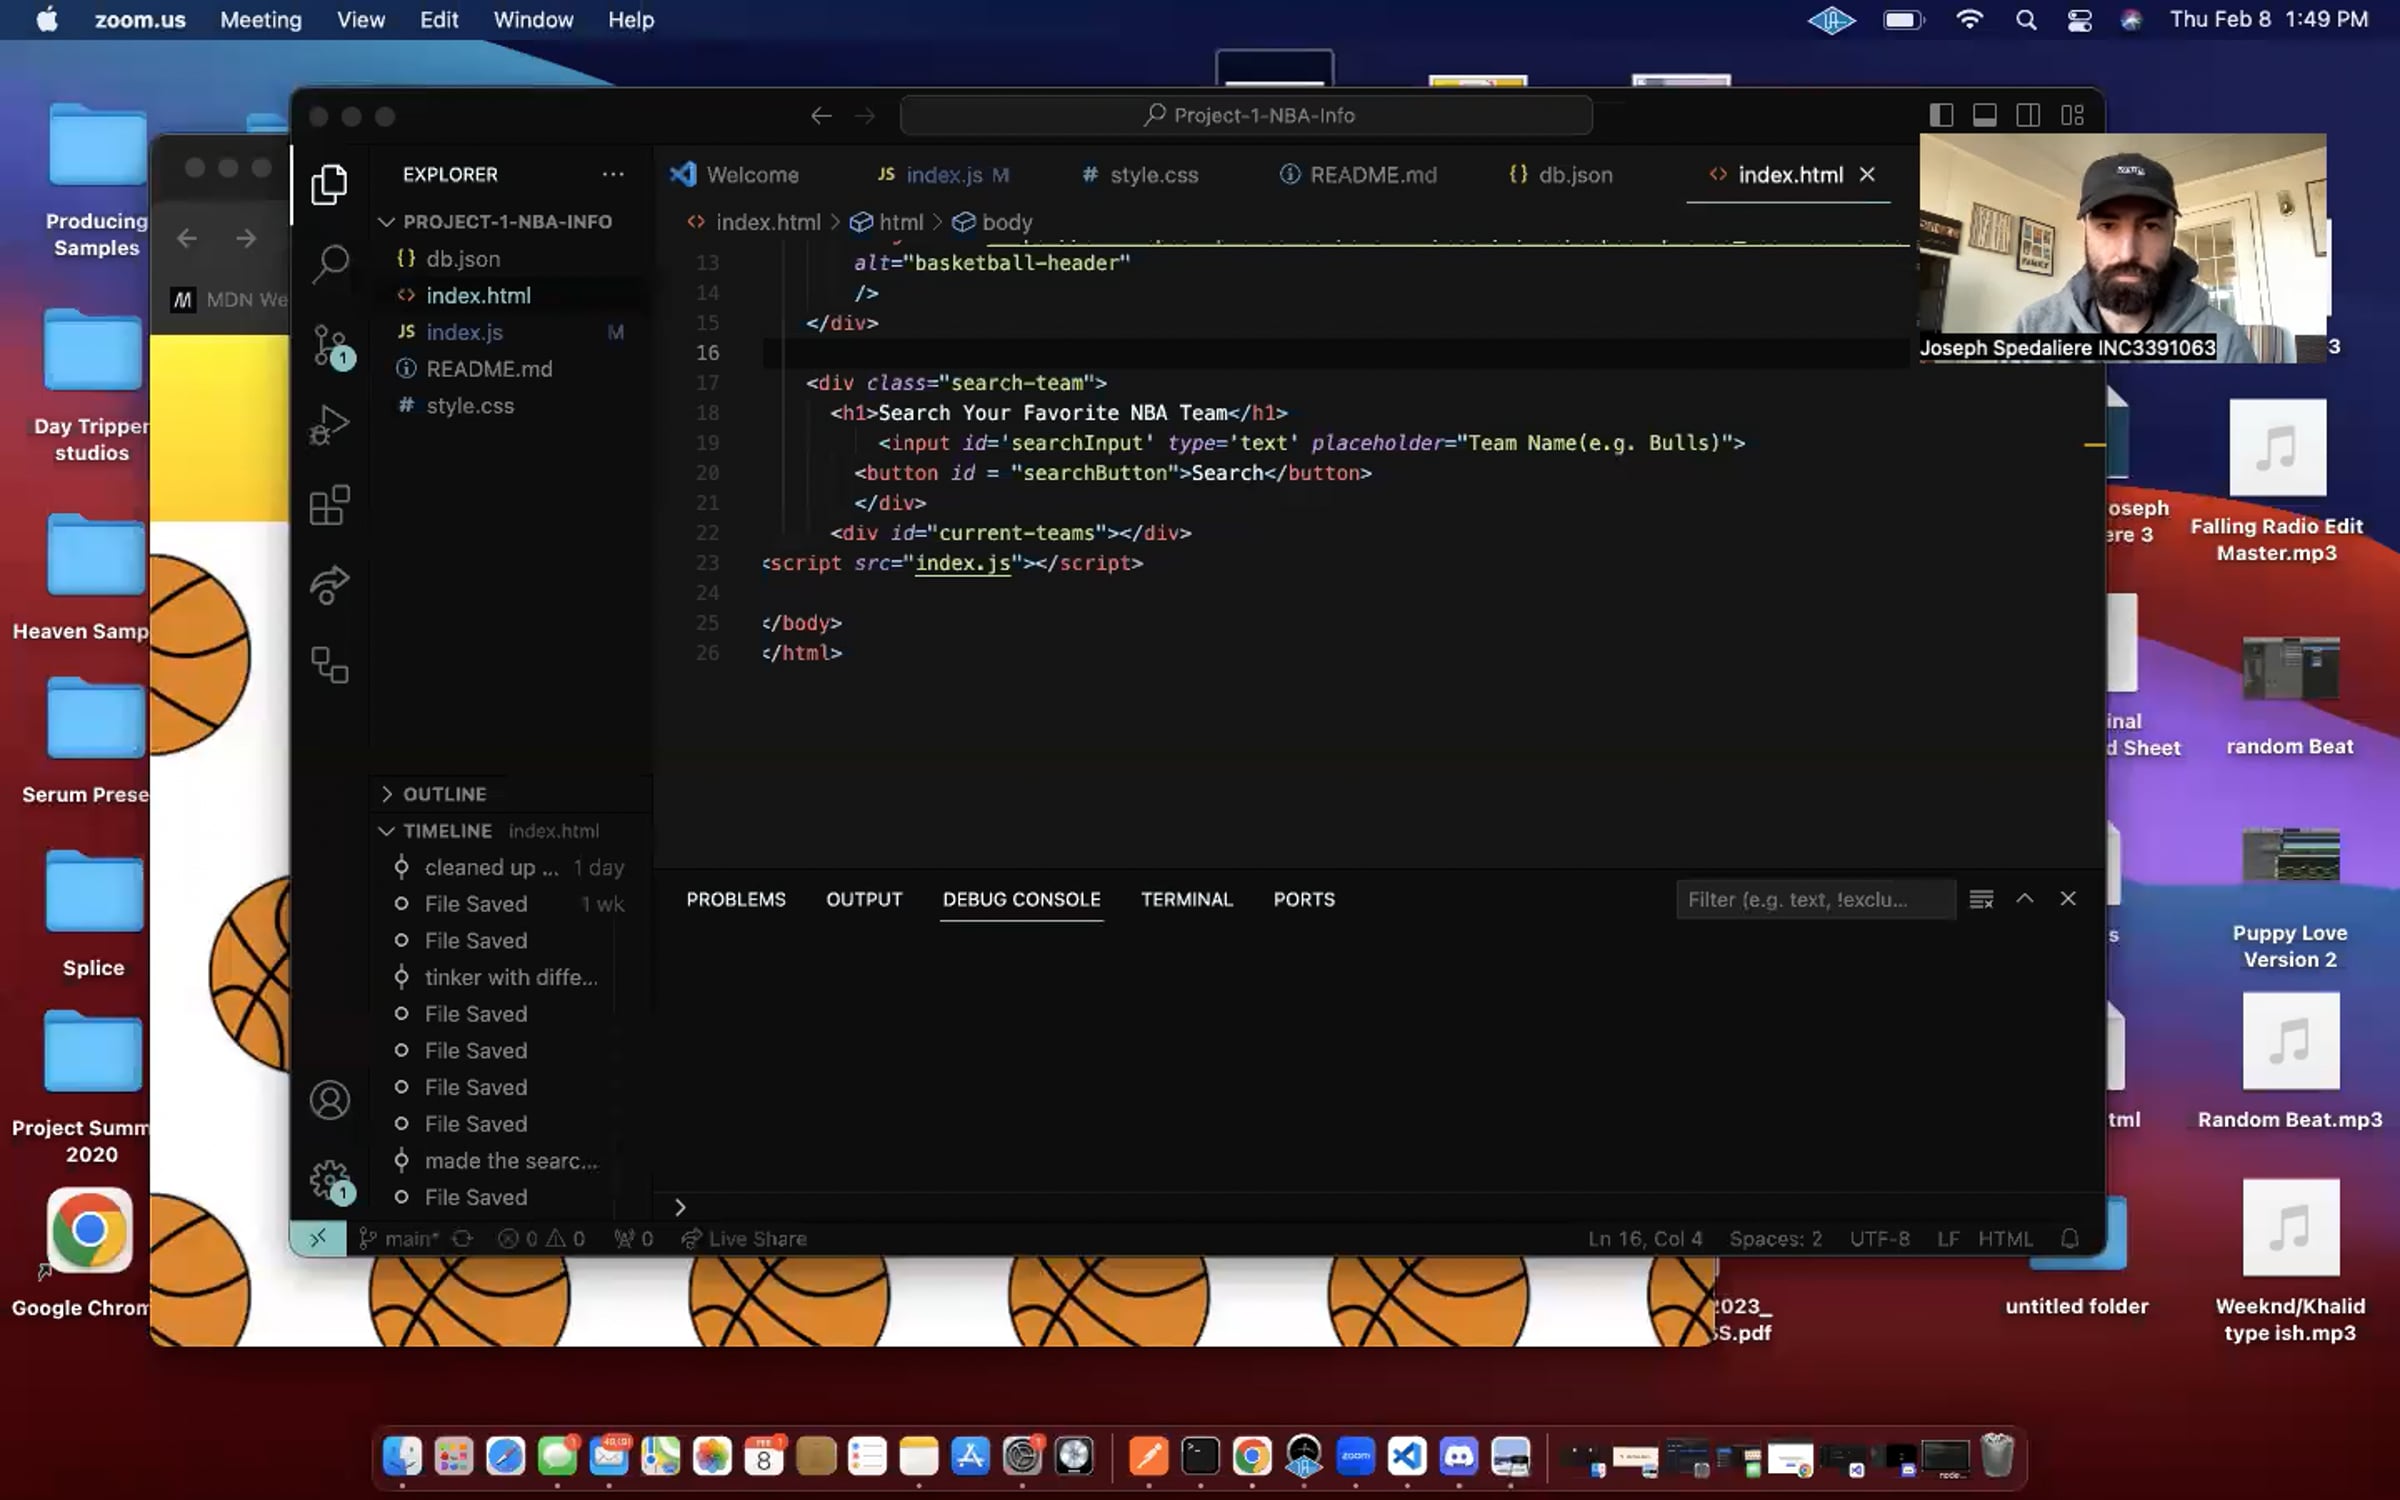Viewport: 2400px width, 1500px height.
Task: Click Clear Console icon in debug panel
Action: point(1981,899)
